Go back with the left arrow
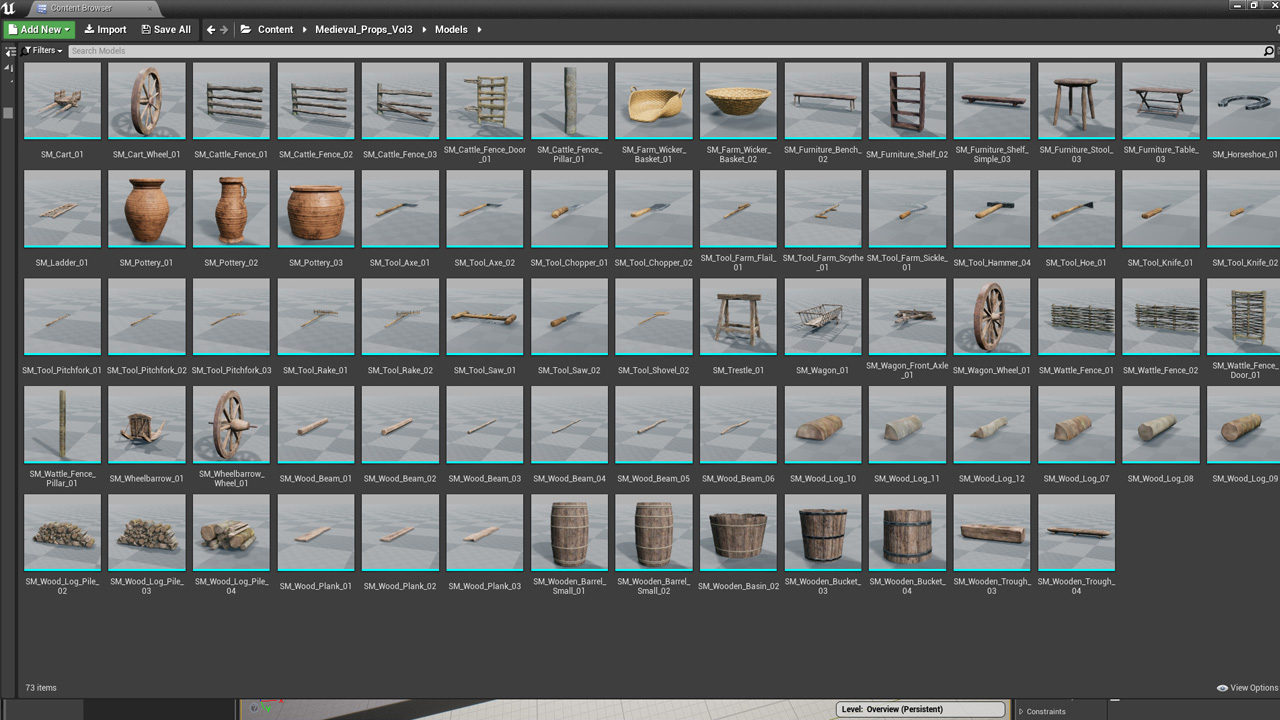 (210, 30)
